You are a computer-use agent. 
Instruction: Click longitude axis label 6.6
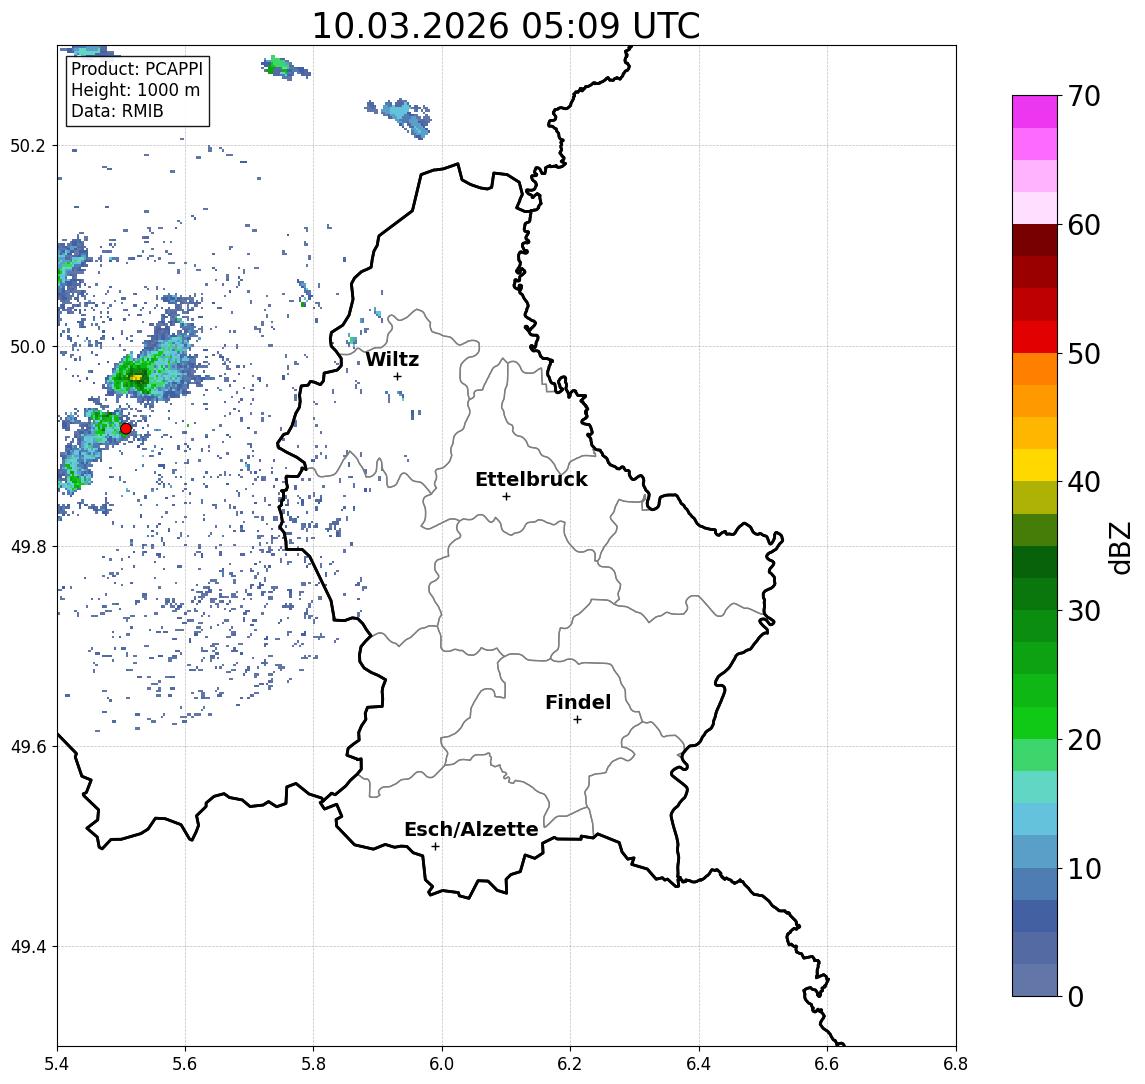coord(827,1064)
